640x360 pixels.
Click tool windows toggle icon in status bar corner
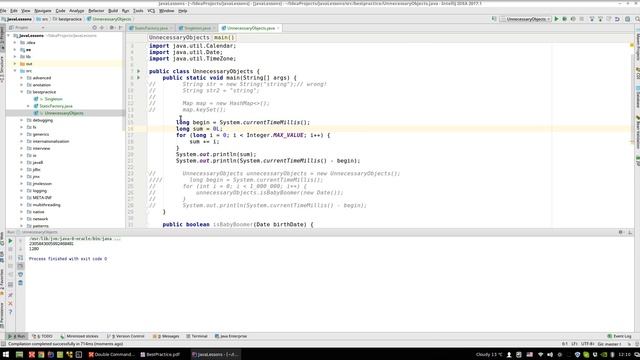pyautogui.click(x=3, y=344)
